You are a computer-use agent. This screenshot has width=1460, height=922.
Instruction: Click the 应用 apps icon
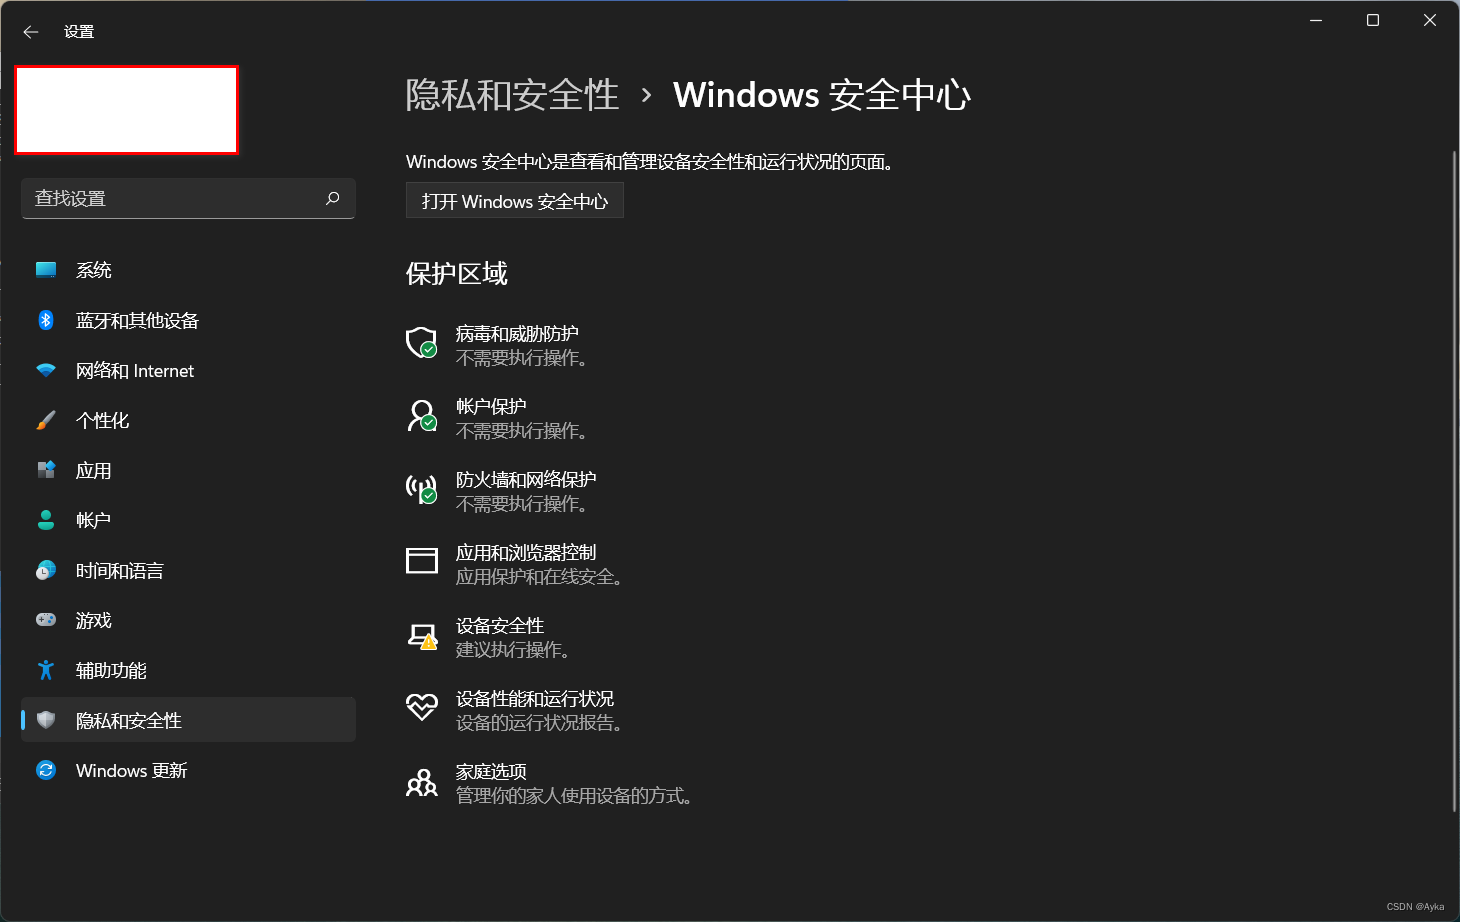[x=46, y=470]
